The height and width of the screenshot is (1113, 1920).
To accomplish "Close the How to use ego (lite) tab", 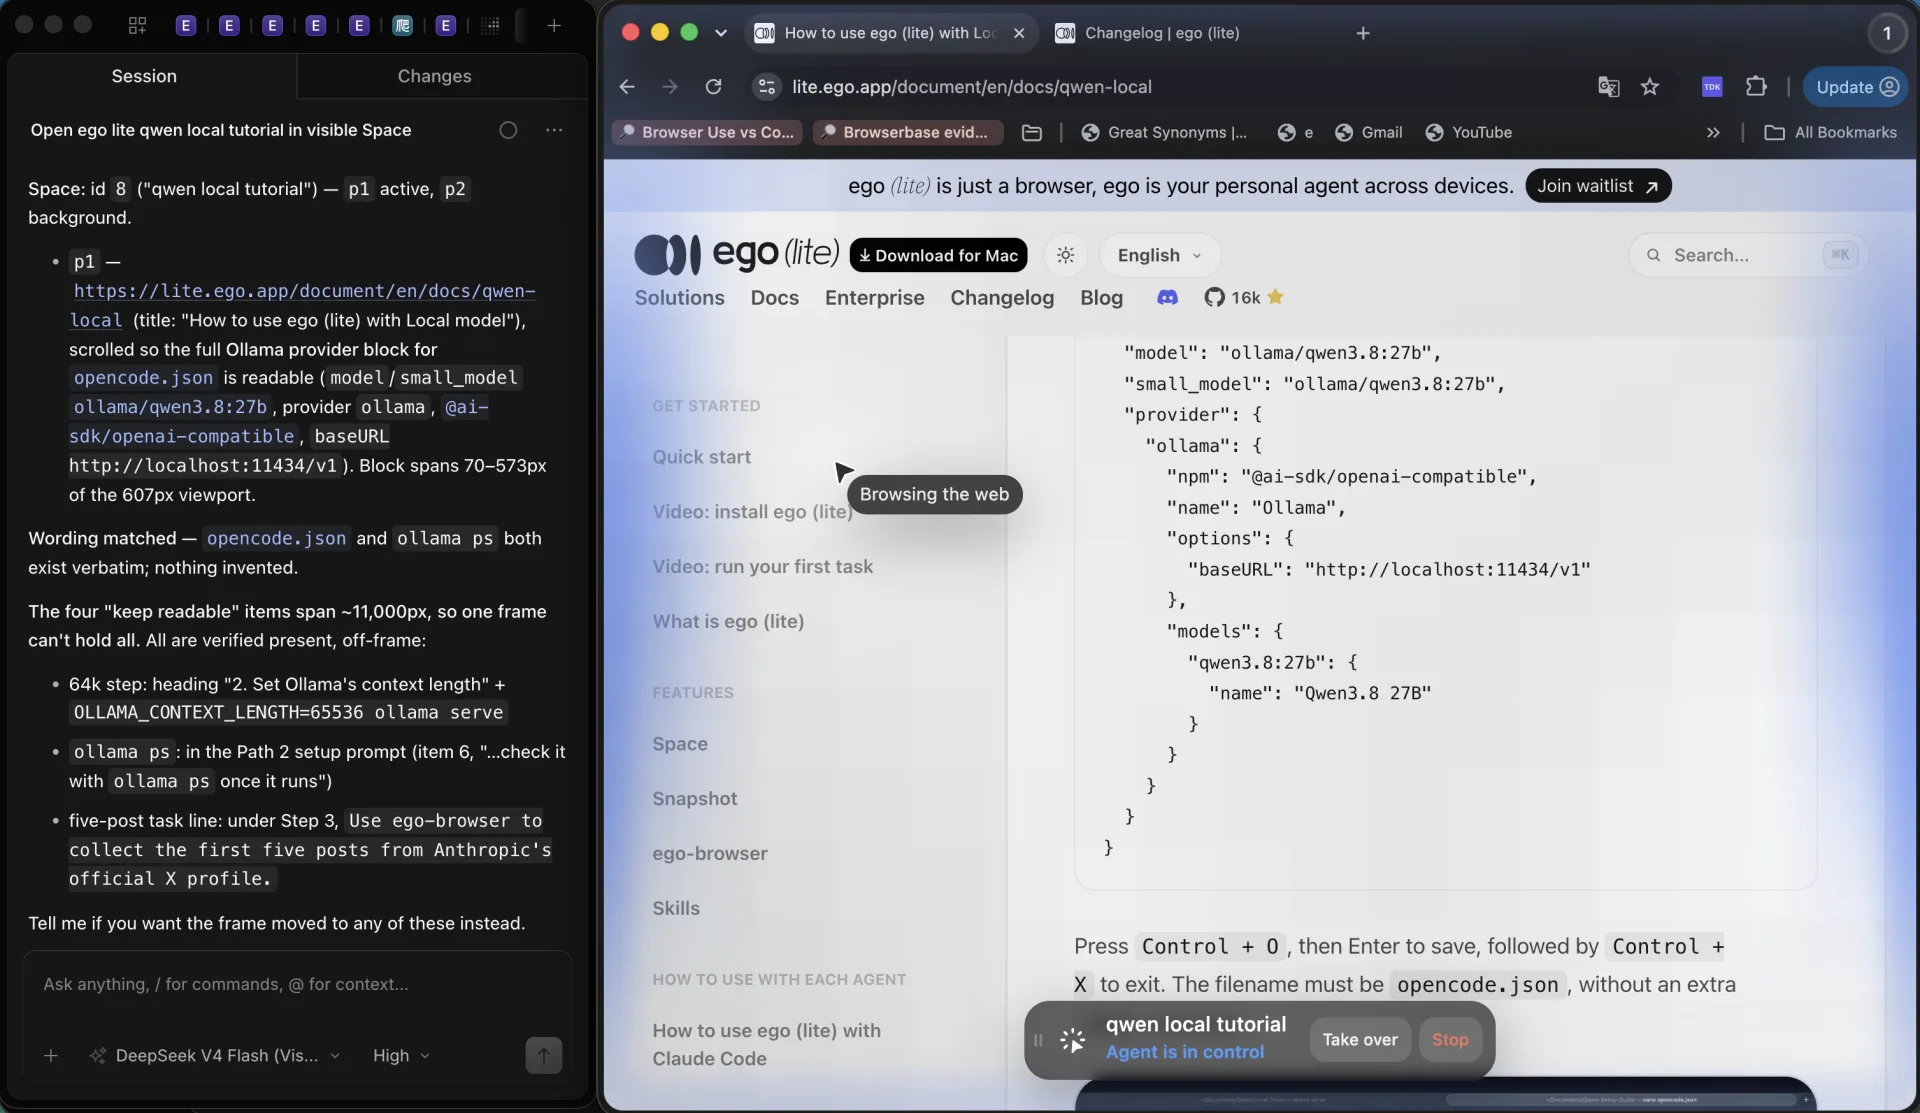I will click(x=1019, y=33).
